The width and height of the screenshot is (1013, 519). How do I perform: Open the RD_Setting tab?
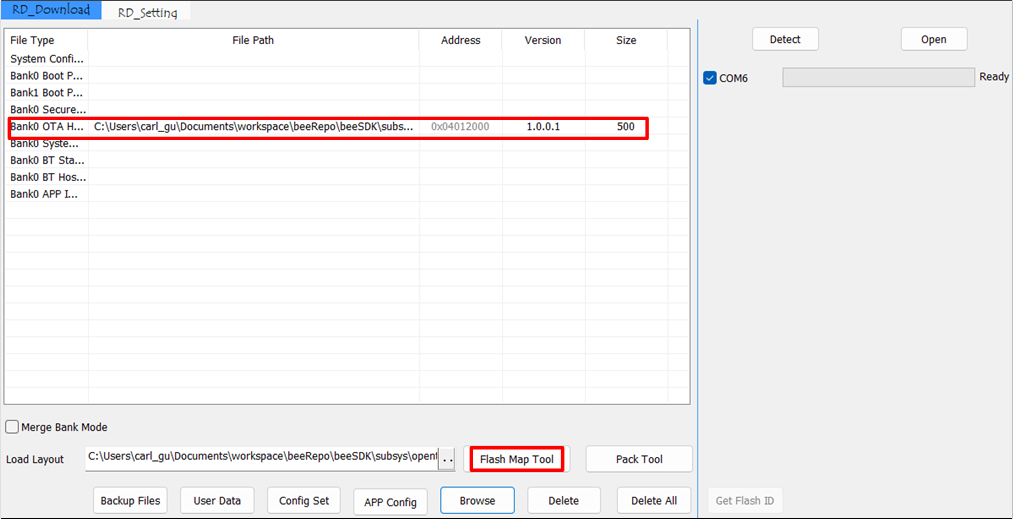pos(147,12)
